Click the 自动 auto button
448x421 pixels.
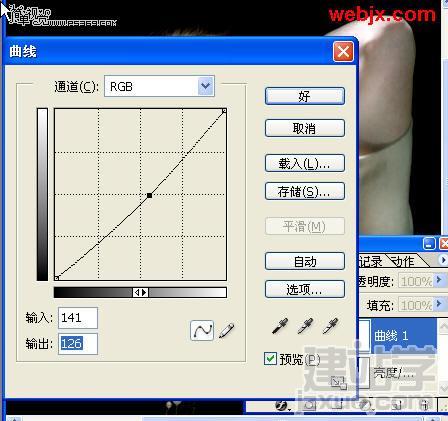coord(305,261)
